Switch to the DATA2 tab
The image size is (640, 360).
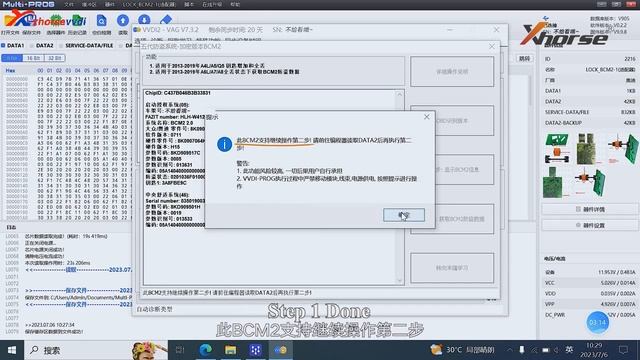click(42, 45)
